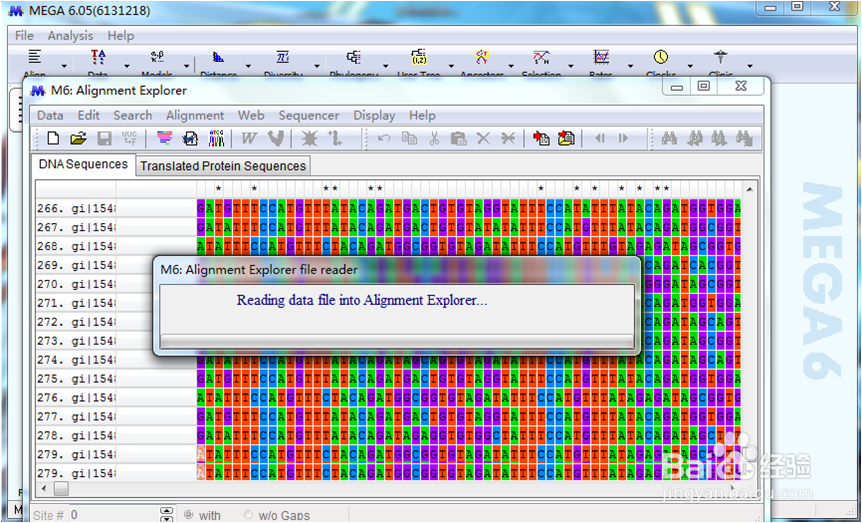Click the add sequence from clipboard icon

point(541,139)
